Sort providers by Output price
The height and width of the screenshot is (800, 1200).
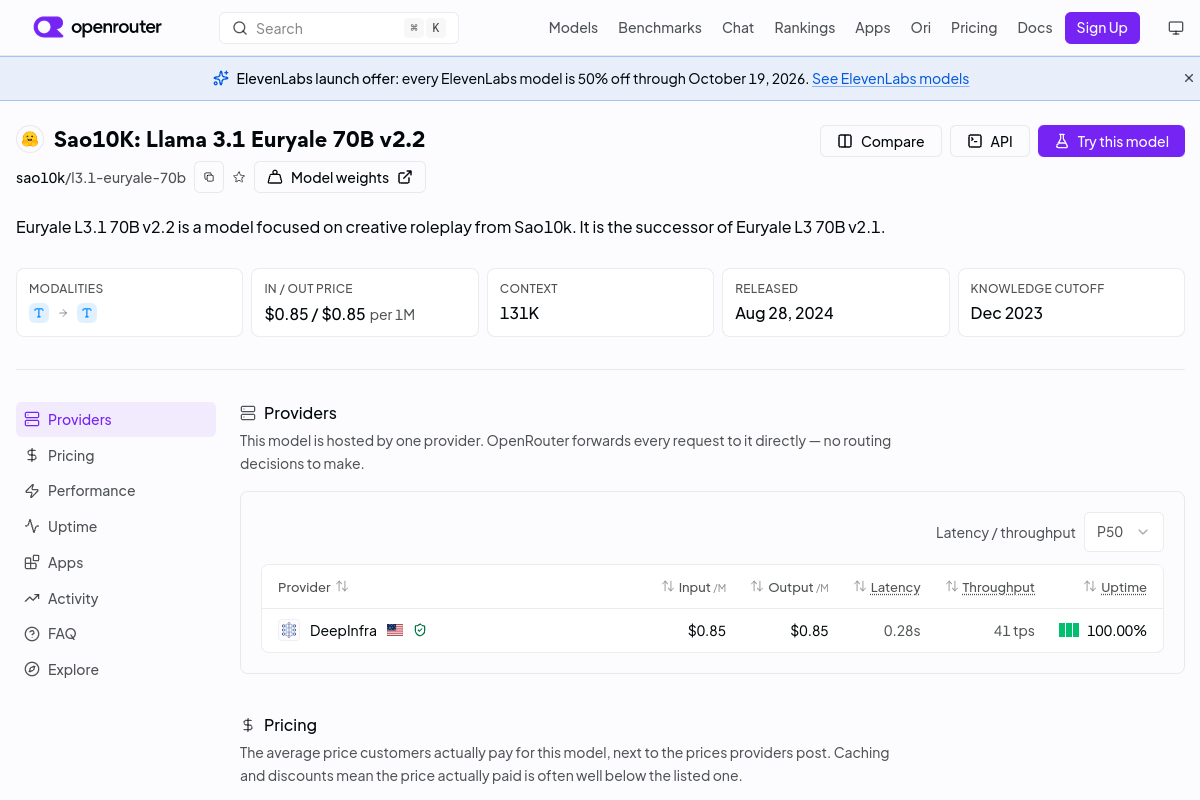pyautogui.click(x=790, y=587)
